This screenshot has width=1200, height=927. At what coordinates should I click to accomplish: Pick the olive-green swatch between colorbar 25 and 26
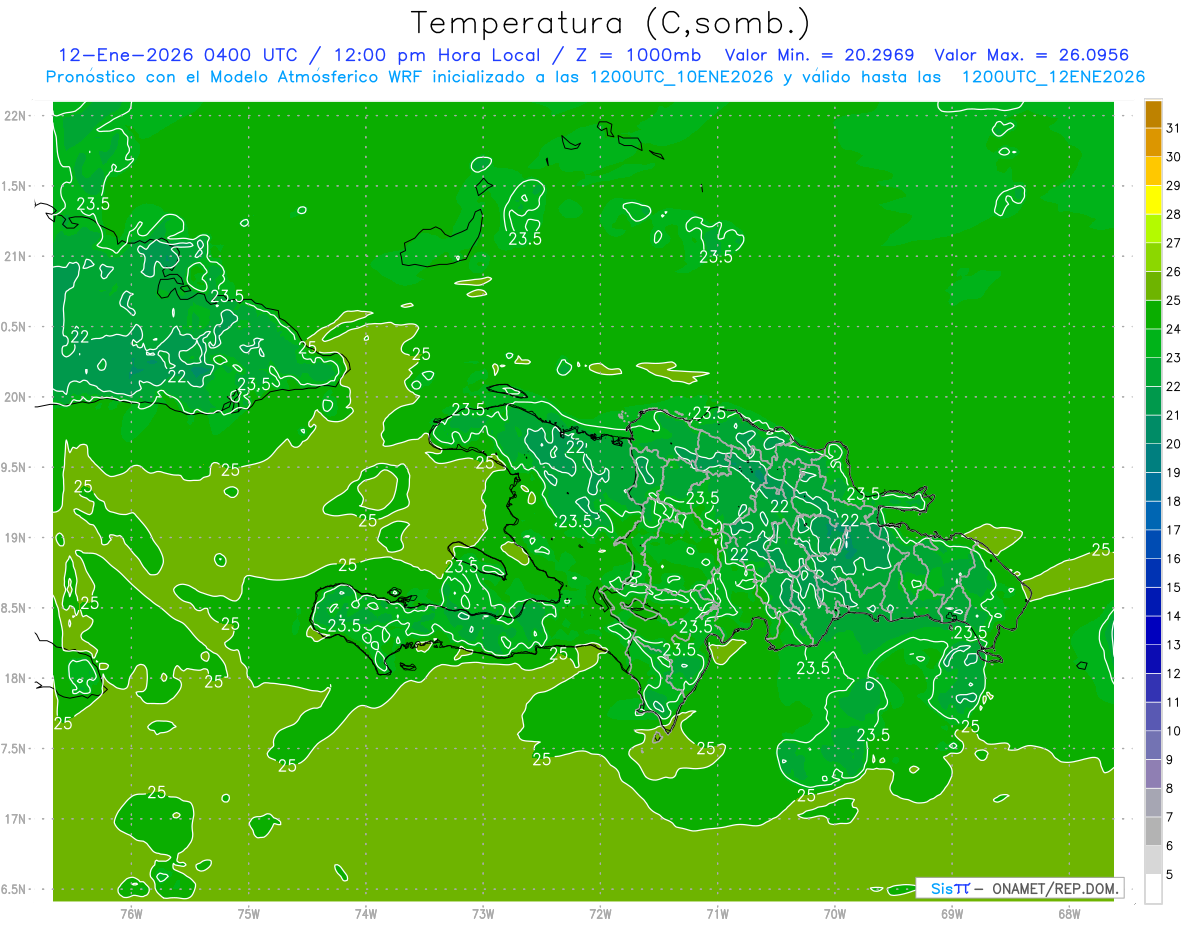pyautogui.click(x=1153, y=286)
